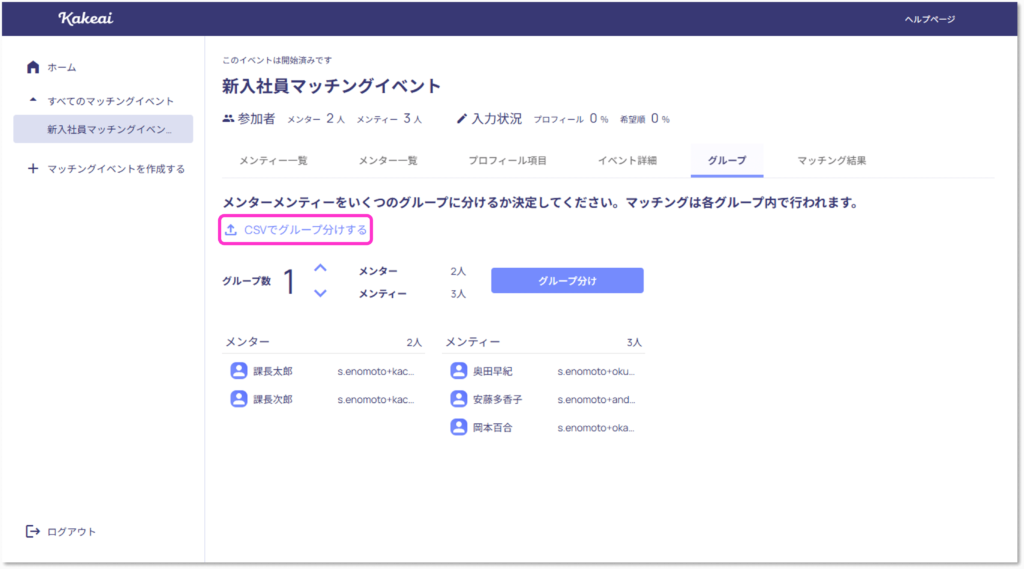
Task: Select the プロフィール項目 tab
Action: 507,160
